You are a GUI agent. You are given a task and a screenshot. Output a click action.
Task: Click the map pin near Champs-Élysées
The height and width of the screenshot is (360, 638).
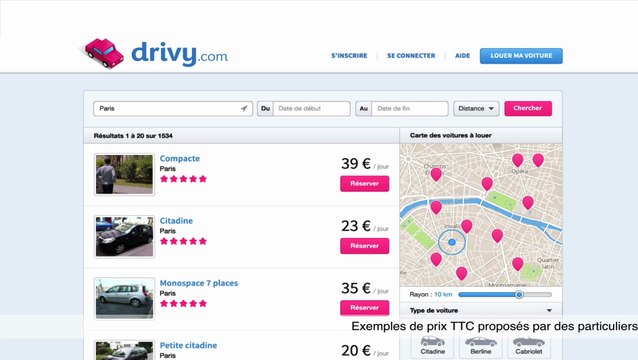436,174
